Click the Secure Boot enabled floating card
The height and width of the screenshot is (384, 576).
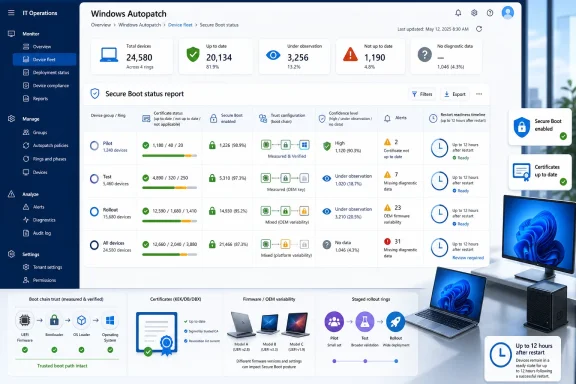point(540,127)
